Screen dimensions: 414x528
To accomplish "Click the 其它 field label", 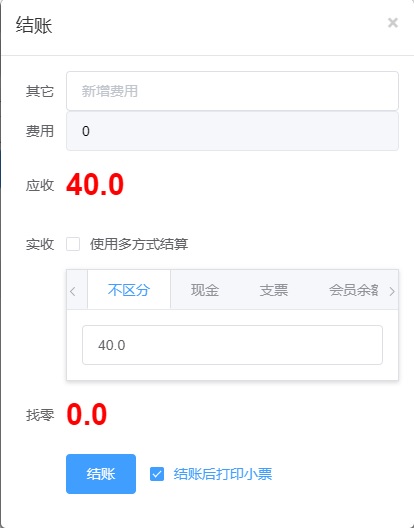I will 40,91.
